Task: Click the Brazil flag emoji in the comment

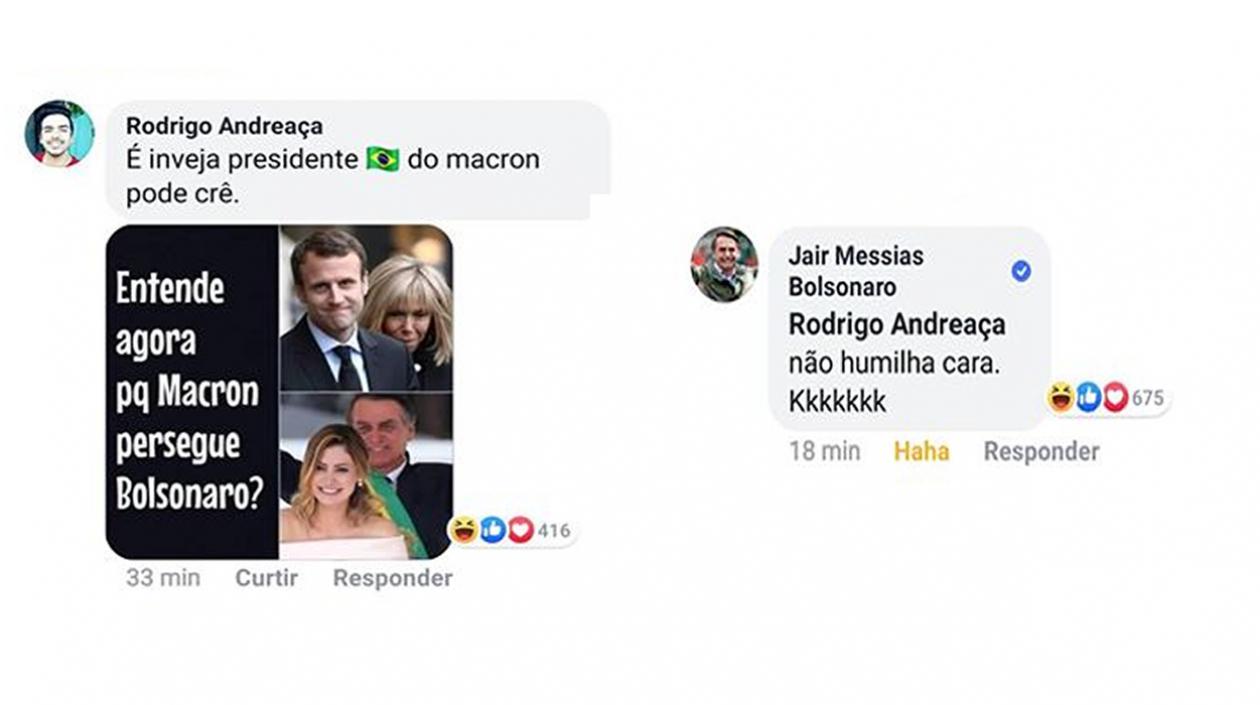Action: (382, 159)
